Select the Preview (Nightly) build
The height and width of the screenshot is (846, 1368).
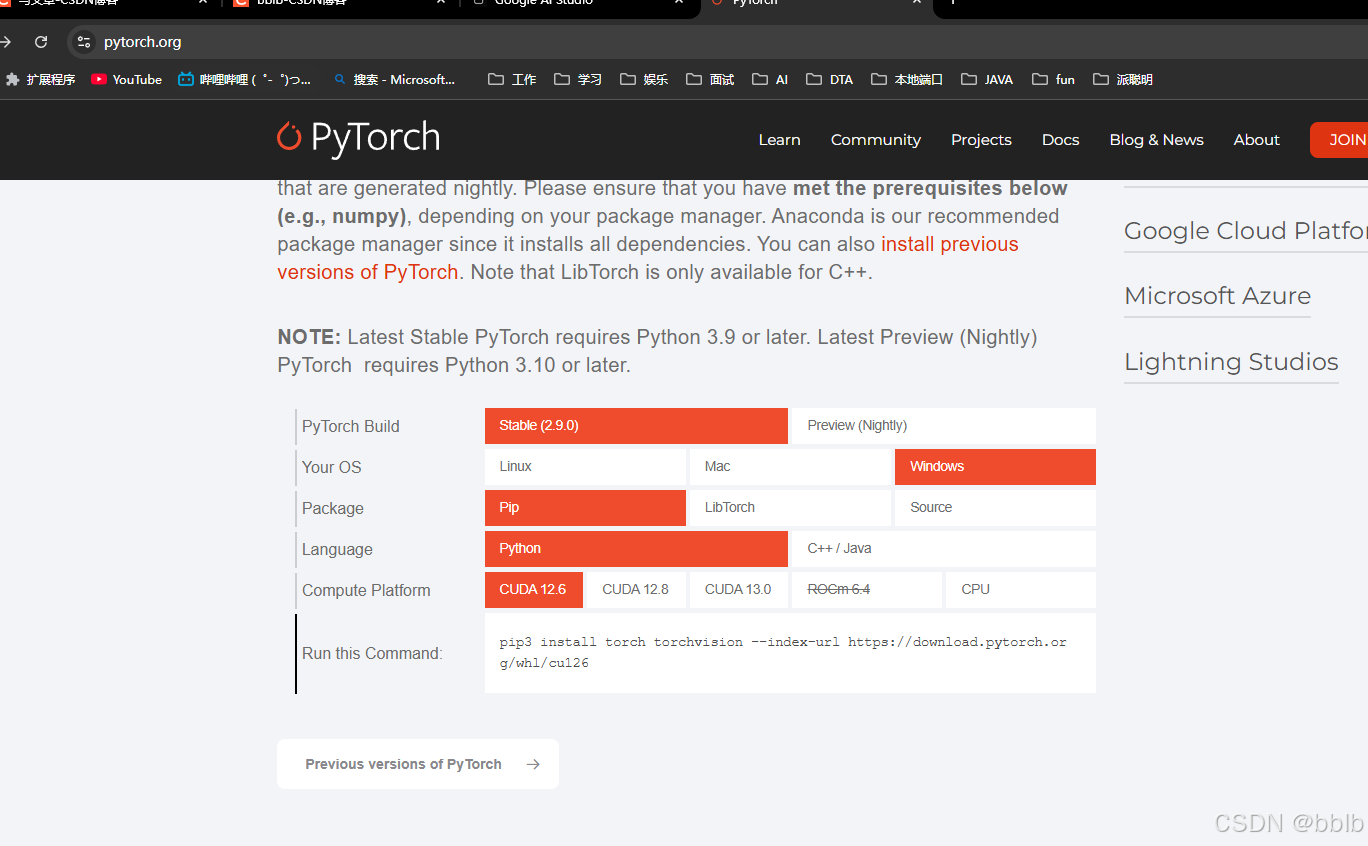point(944,426)
